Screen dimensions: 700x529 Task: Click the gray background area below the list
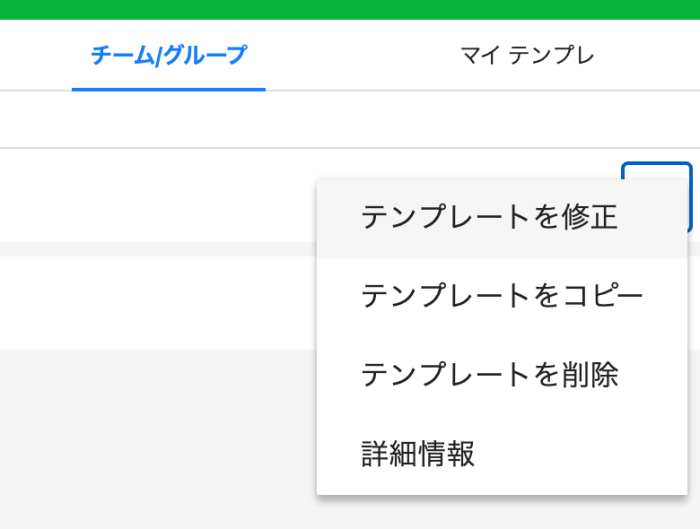point(158,439)
